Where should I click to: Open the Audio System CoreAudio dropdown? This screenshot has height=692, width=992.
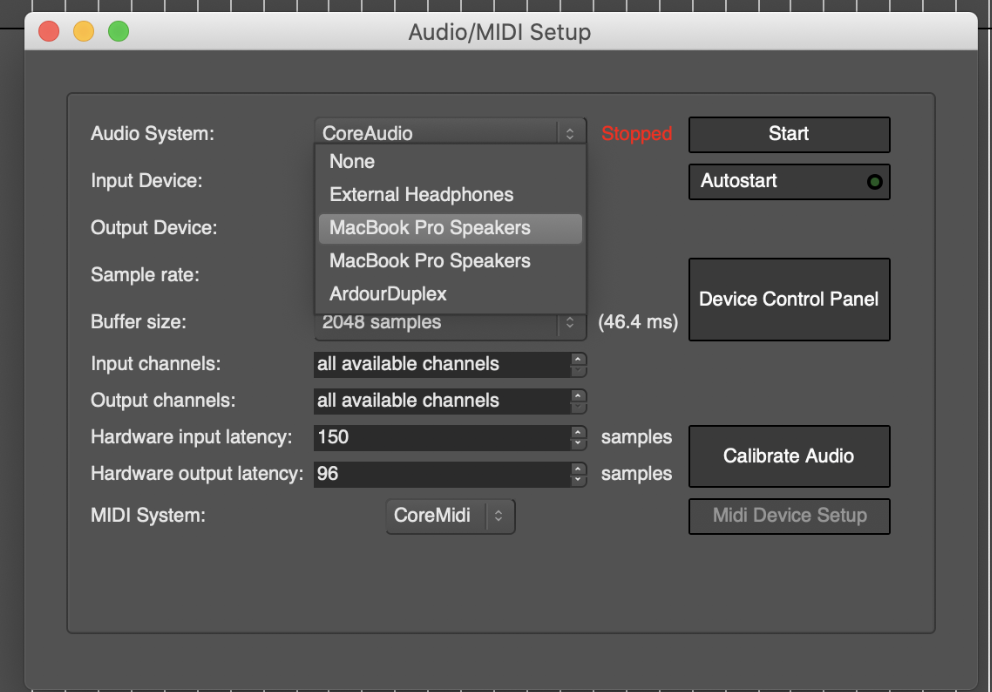tap(449, 133)
